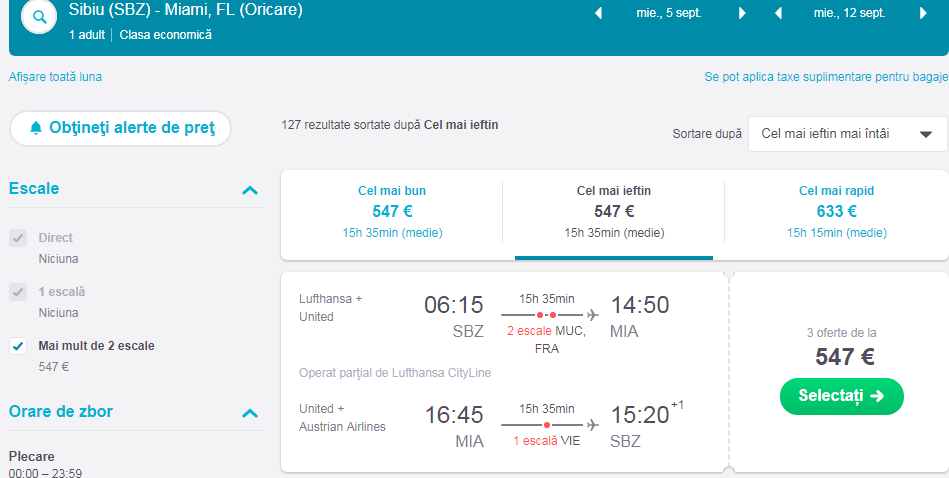Toggle the Direct flights checkbox
949x478 pixels.
pyautogui.click(x=18, y=238)
